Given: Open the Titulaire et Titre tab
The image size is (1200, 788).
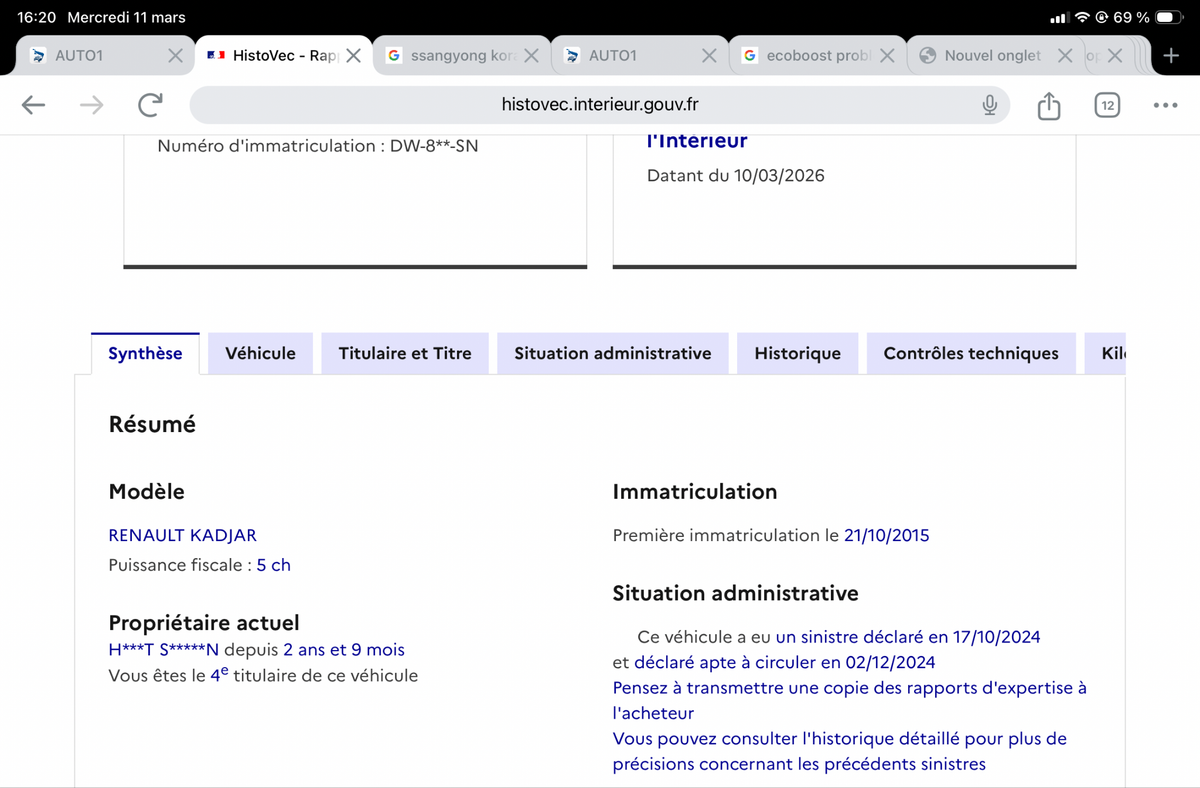Looking at the screenshot, I should tap(405, 353).
